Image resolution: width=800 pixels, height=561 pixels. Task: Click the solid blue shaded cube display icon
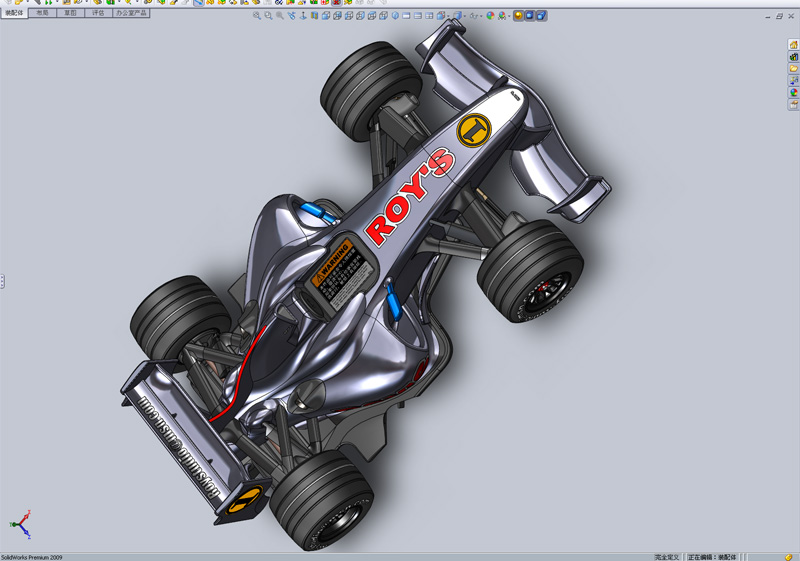[326, 16]
